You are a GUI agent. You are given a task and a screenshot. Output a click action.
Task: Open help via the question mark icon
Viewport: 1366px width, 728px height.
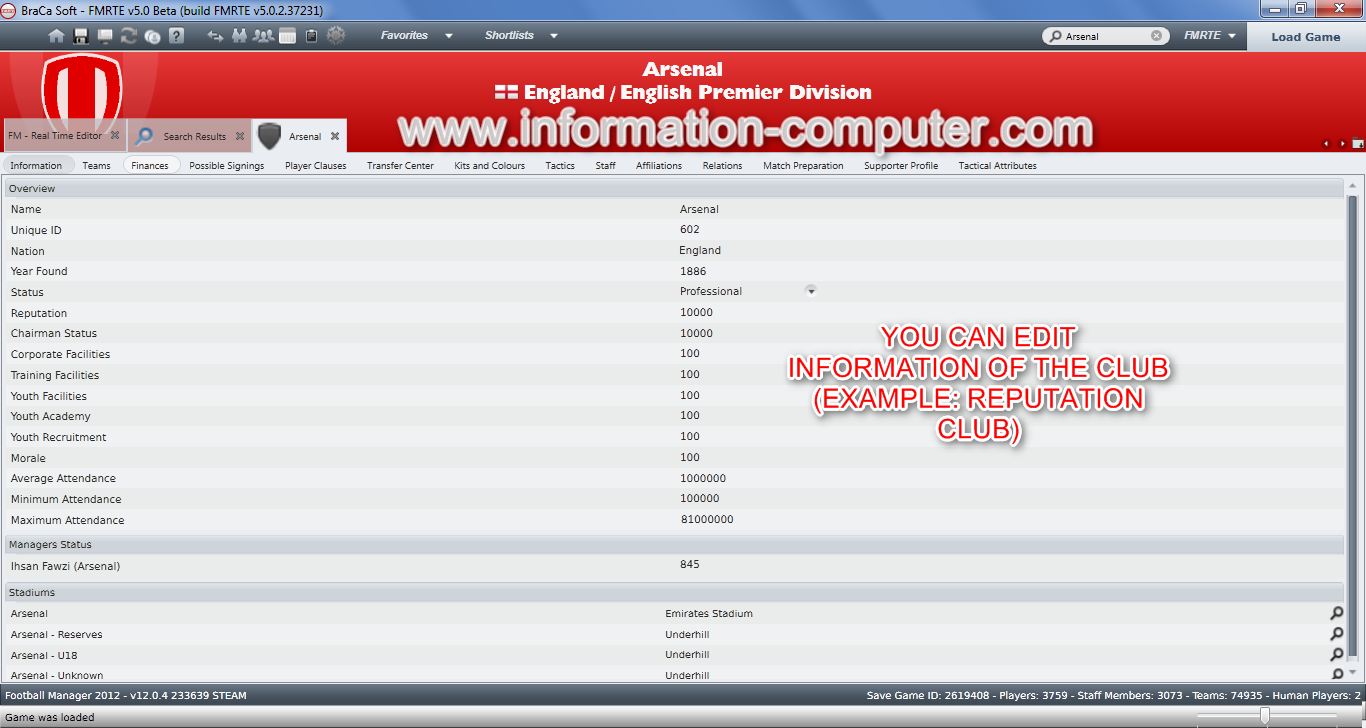[x=176, y=36]
